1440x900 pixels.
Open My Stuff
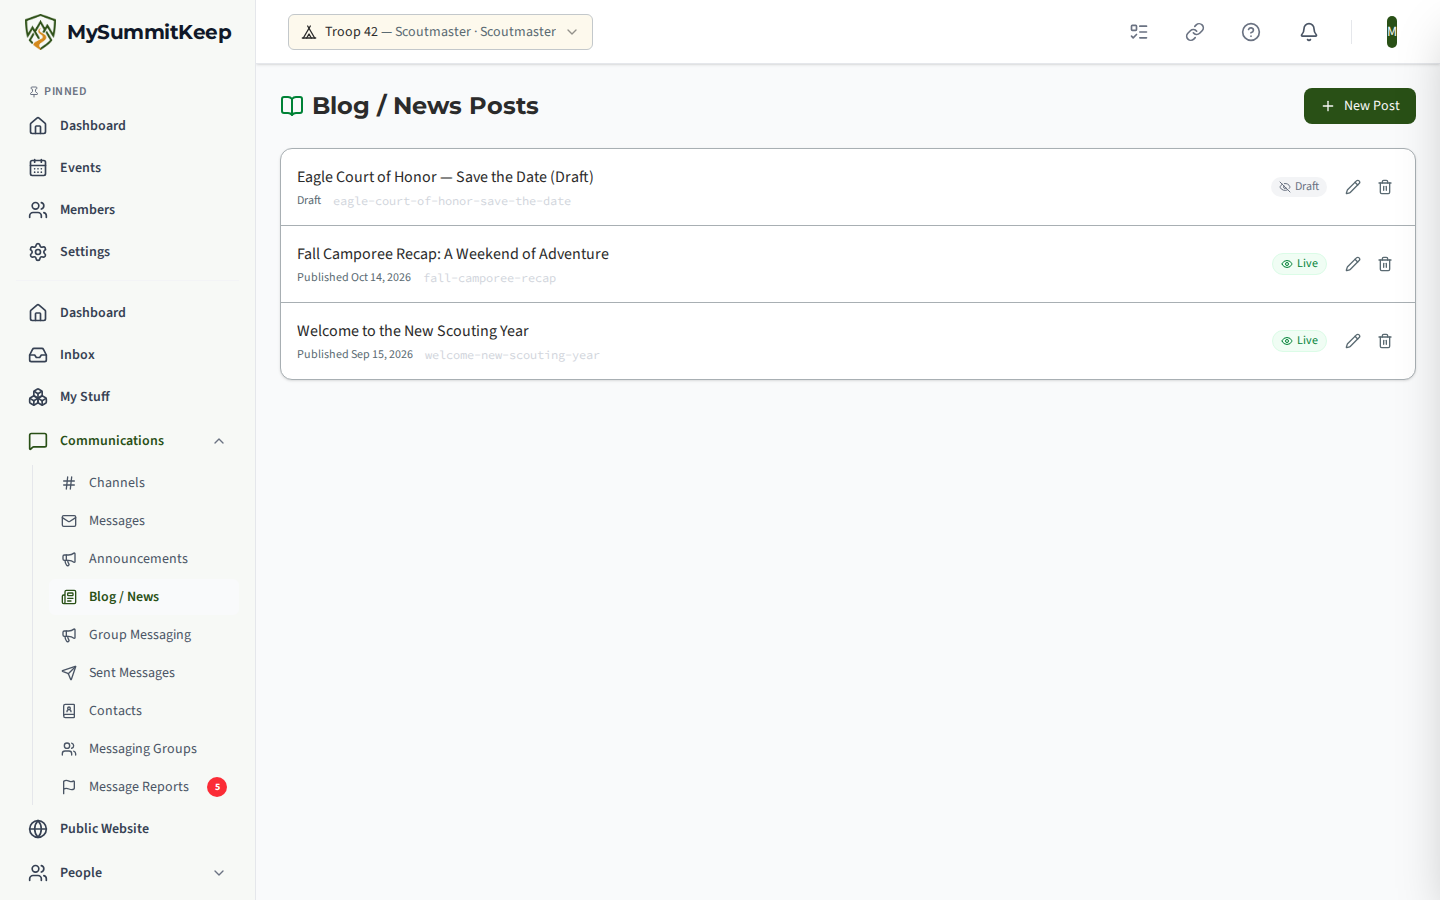(x=128, y=397)
